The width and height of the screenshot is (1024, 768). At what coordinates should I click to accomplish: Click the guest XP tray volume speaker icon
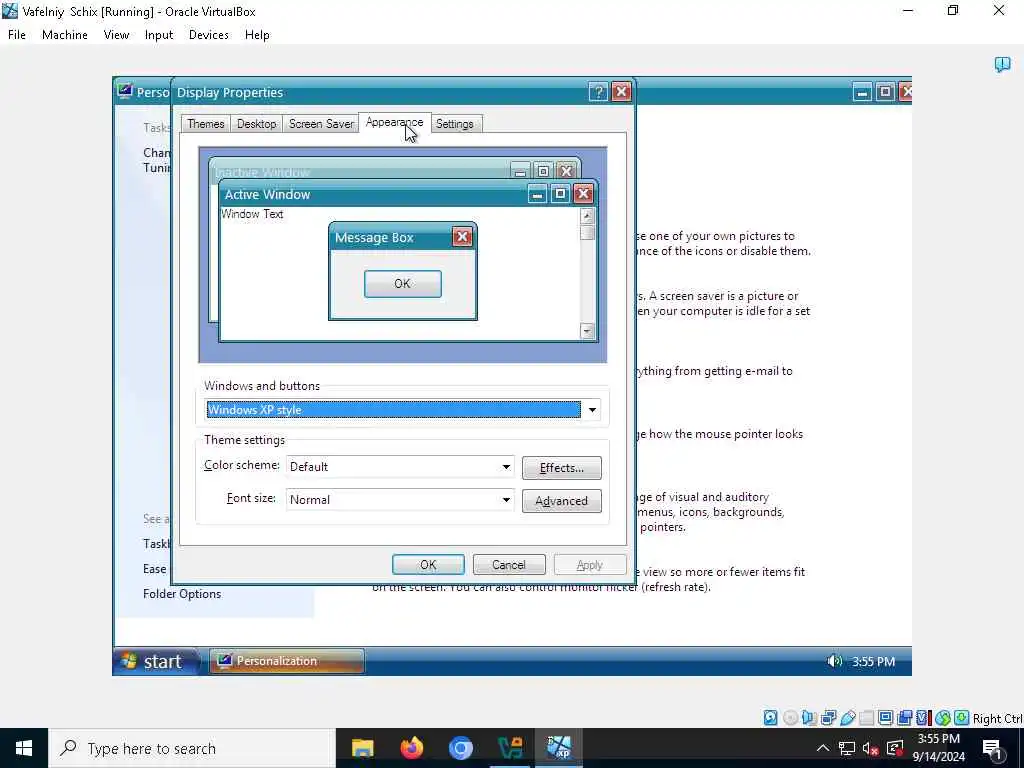tap(834, 661)
